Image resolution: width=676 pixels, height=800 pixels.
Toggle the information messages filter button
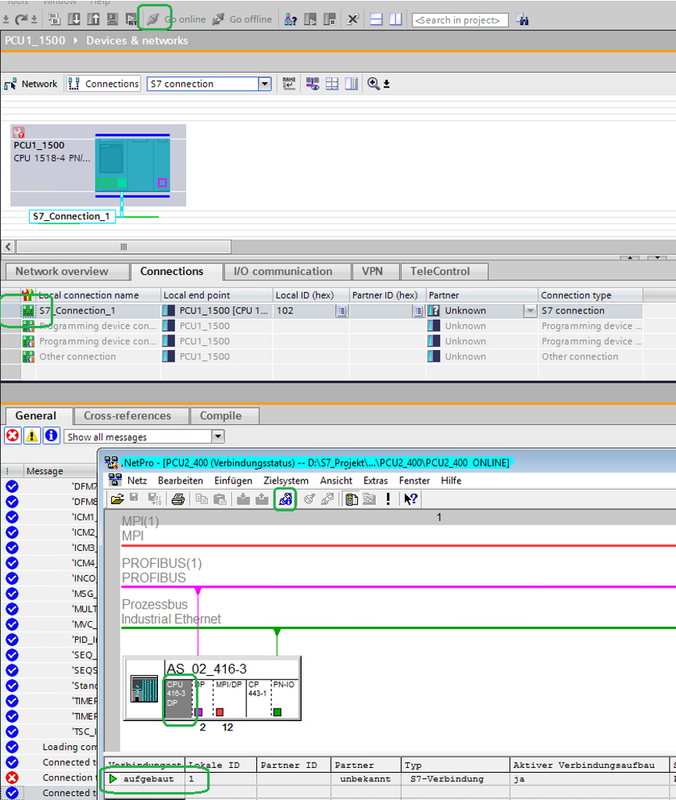[x=51, y=436]
